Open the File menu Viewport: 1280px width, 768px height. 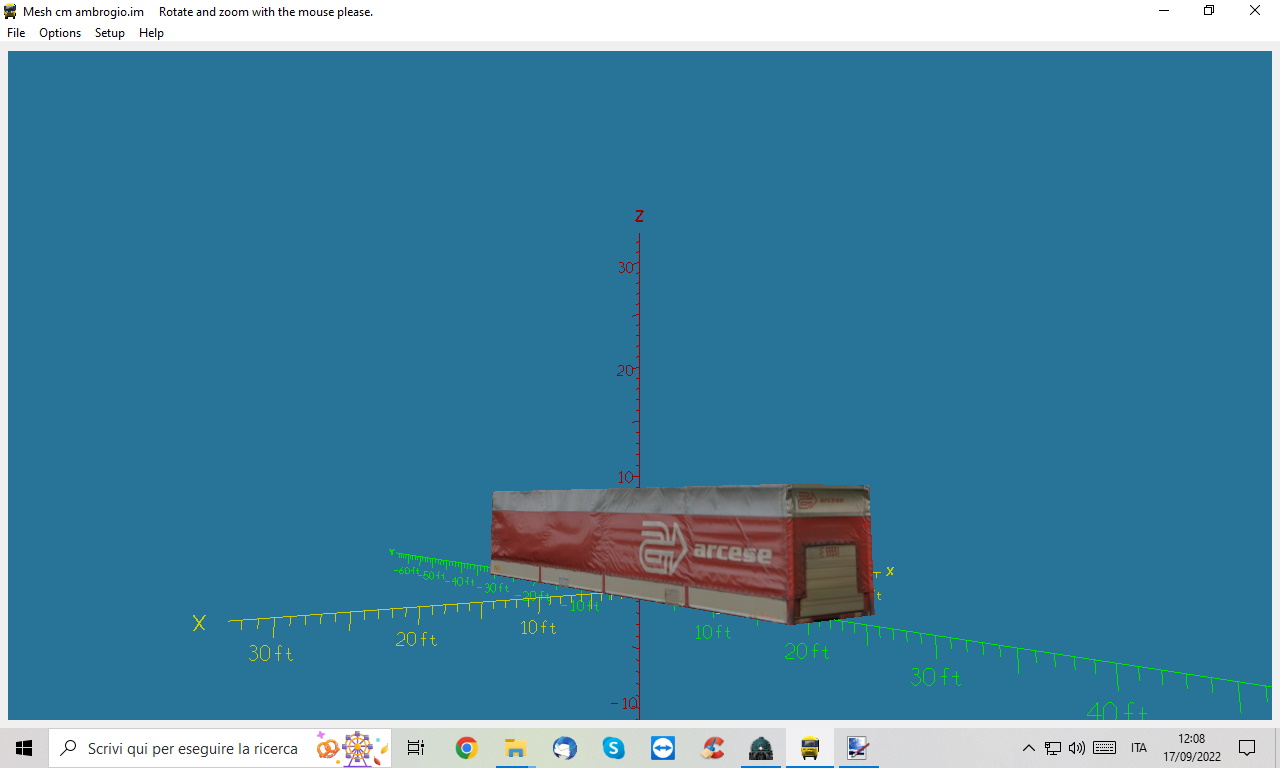tap(16, 33)
